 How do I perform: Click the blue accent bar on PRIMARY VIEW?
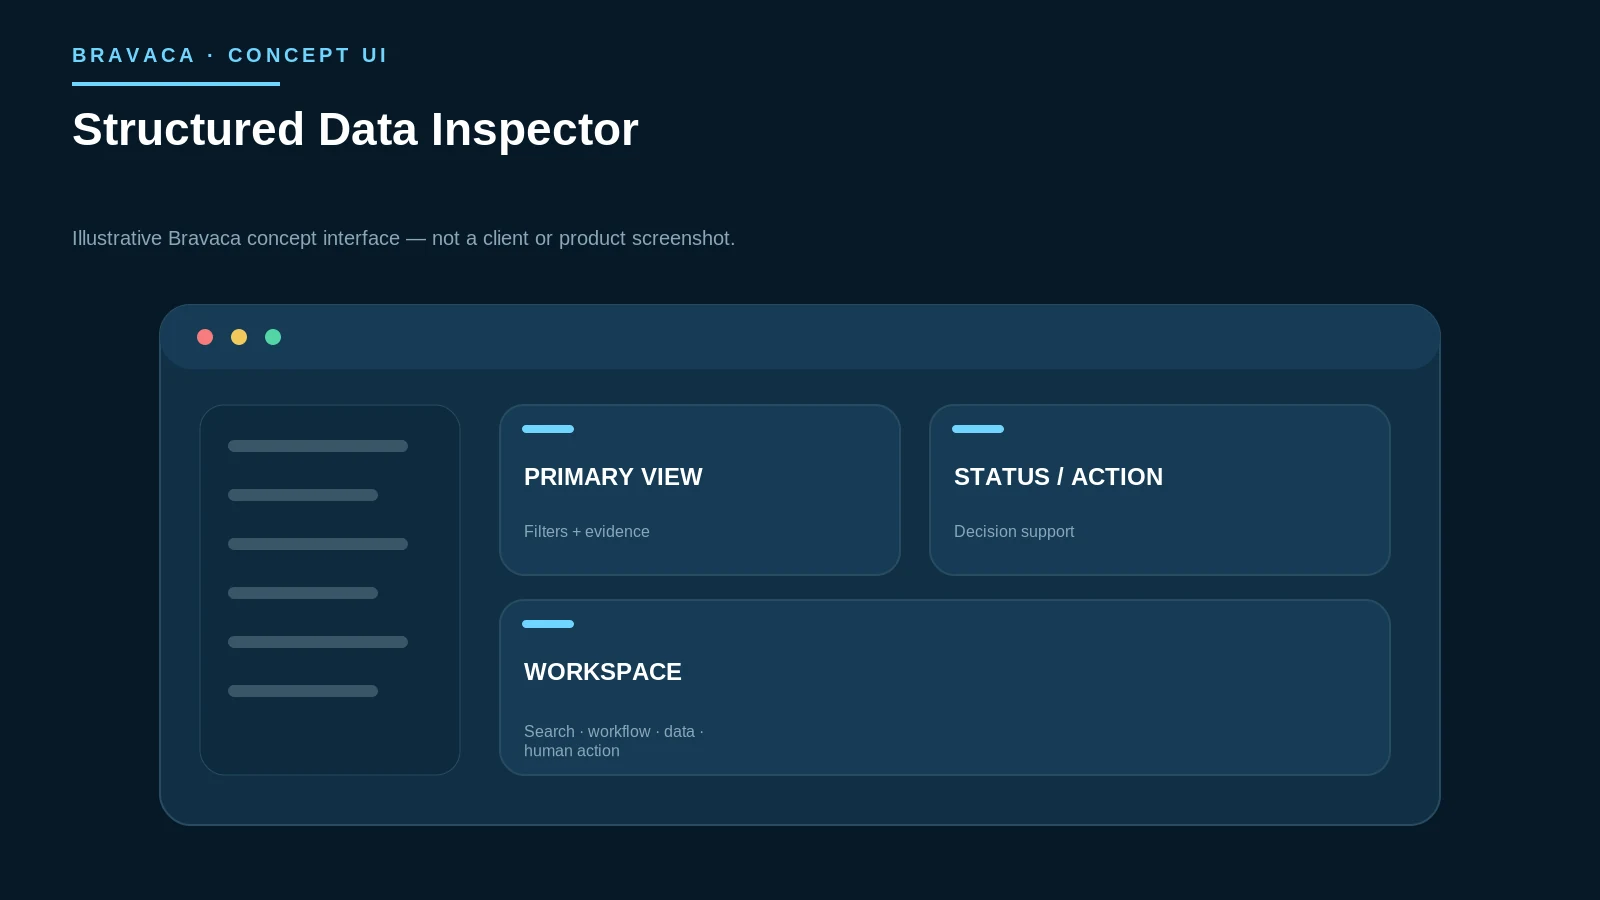[x=548, y=429]
